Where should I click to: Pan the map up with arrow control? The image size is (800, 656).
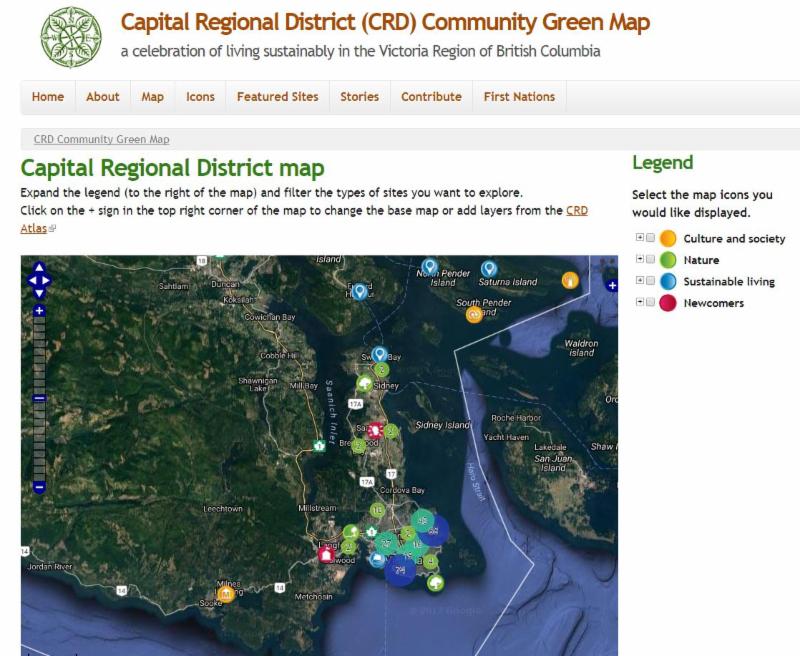click(x=39, y=268)
